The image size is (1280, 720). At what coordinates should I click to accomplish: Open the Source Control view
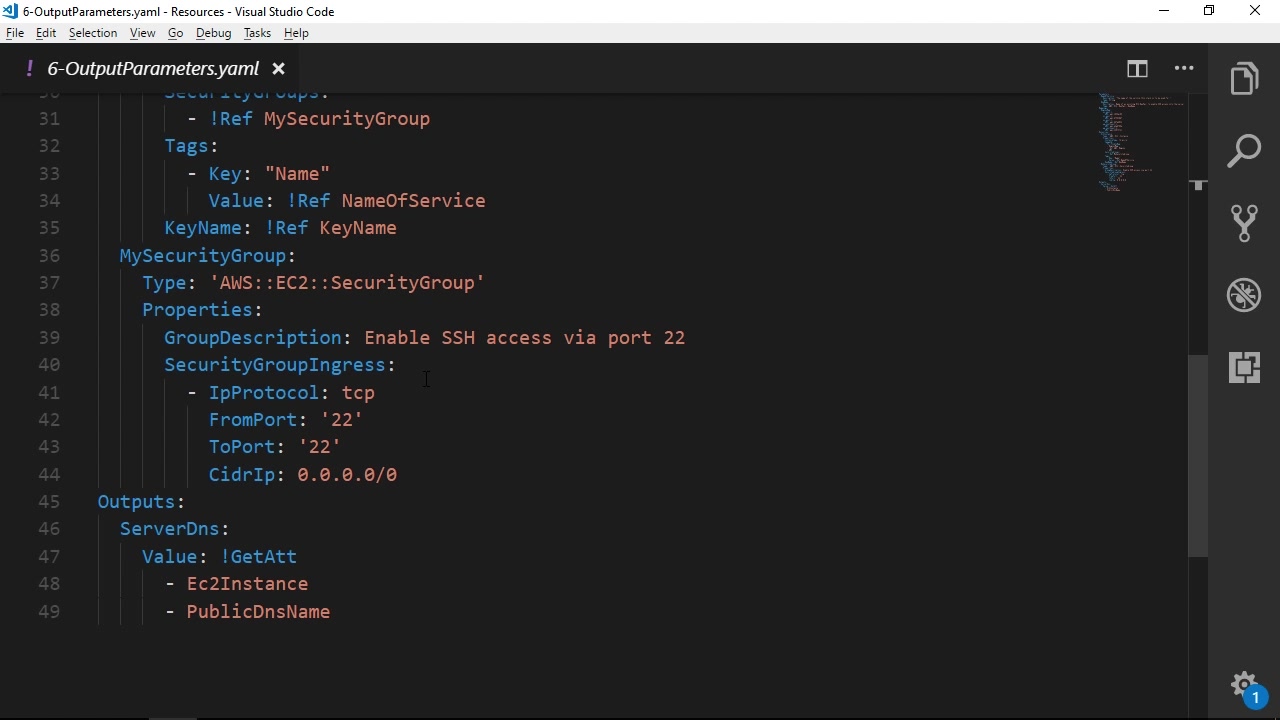(1244, 223)
